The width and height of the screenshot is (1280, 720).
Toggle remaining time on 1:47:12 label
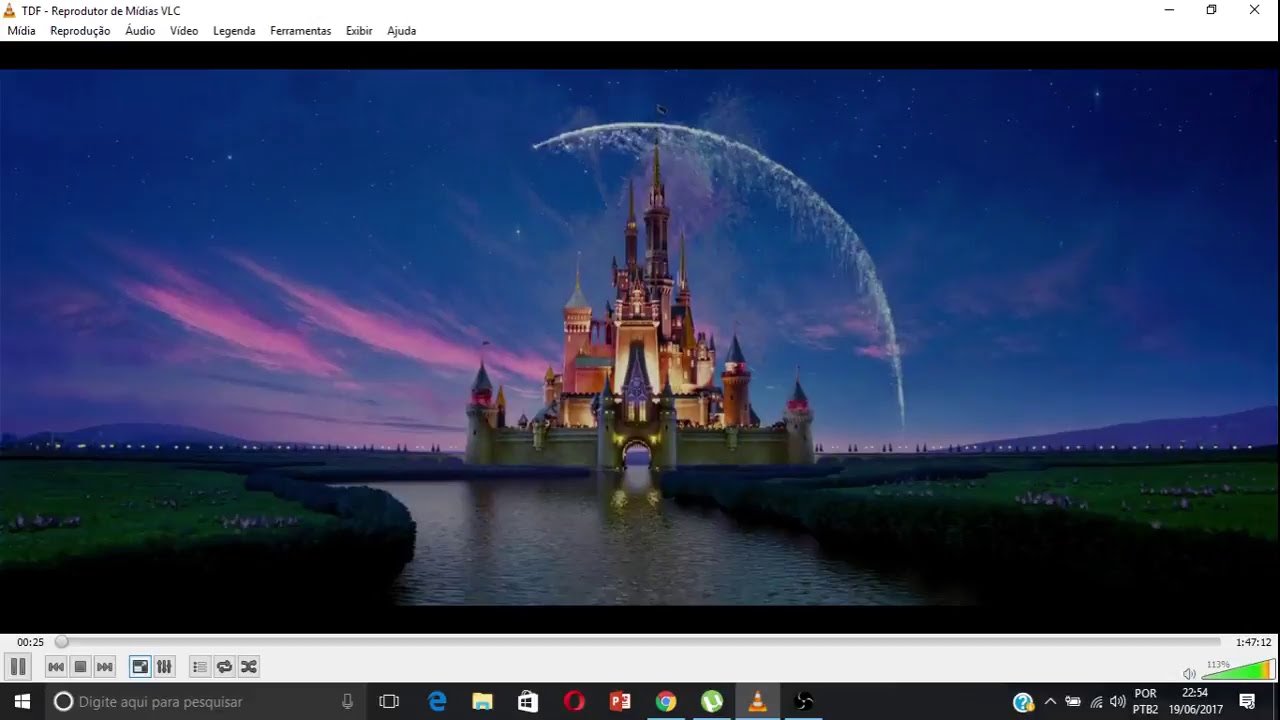1253,642
